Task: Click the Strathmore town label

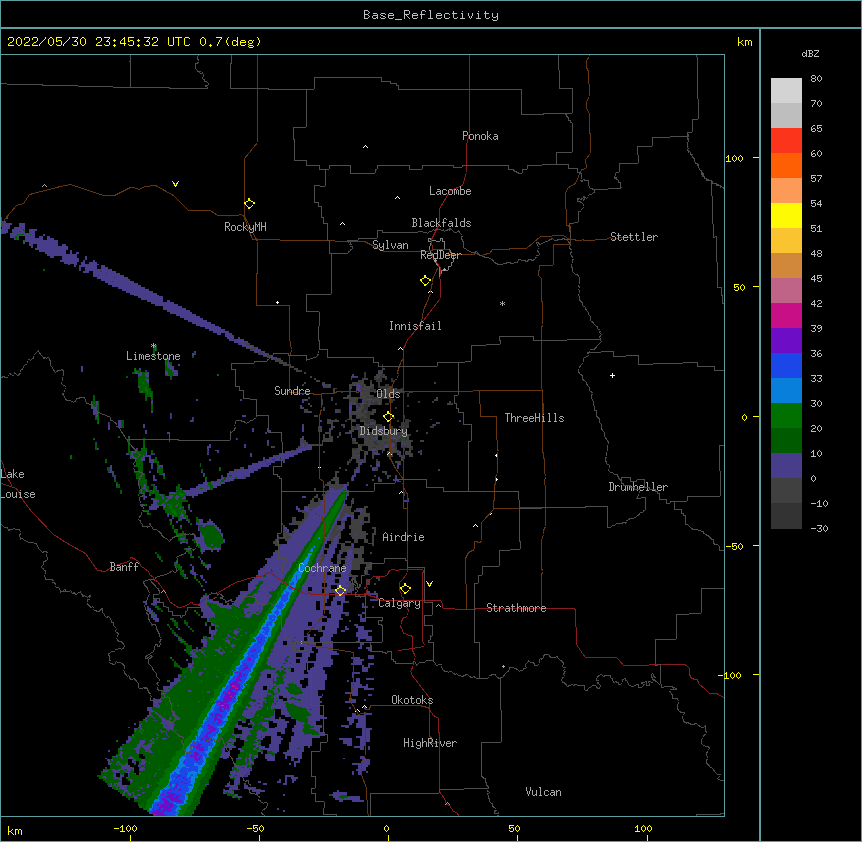Action: [x=516, y=608]
